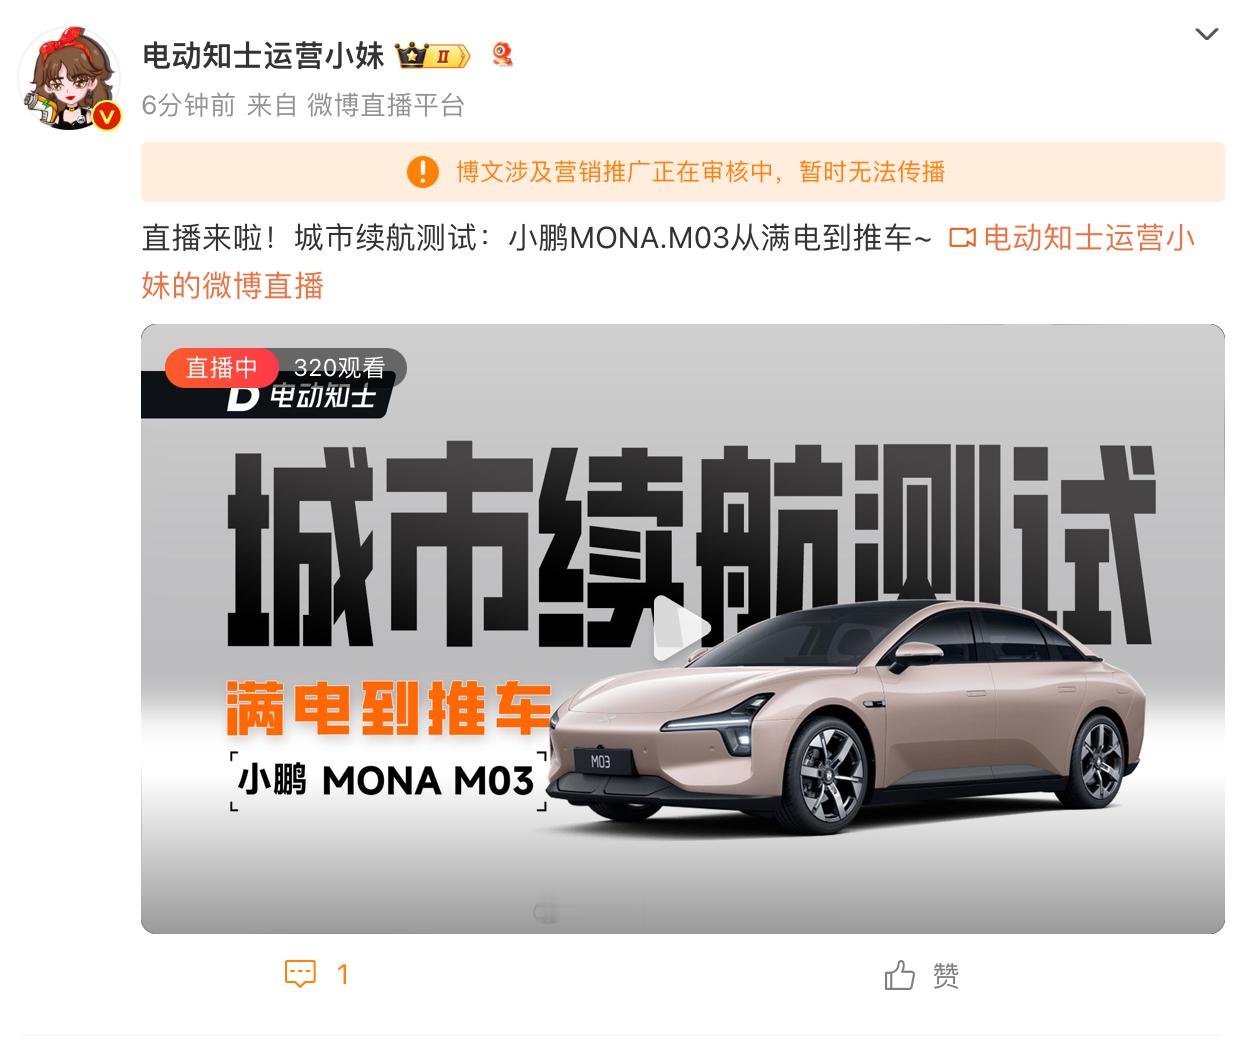Click the orange verified V badge
Image resolution: width=1246 pixels, height=1046 pixels.
107,117
